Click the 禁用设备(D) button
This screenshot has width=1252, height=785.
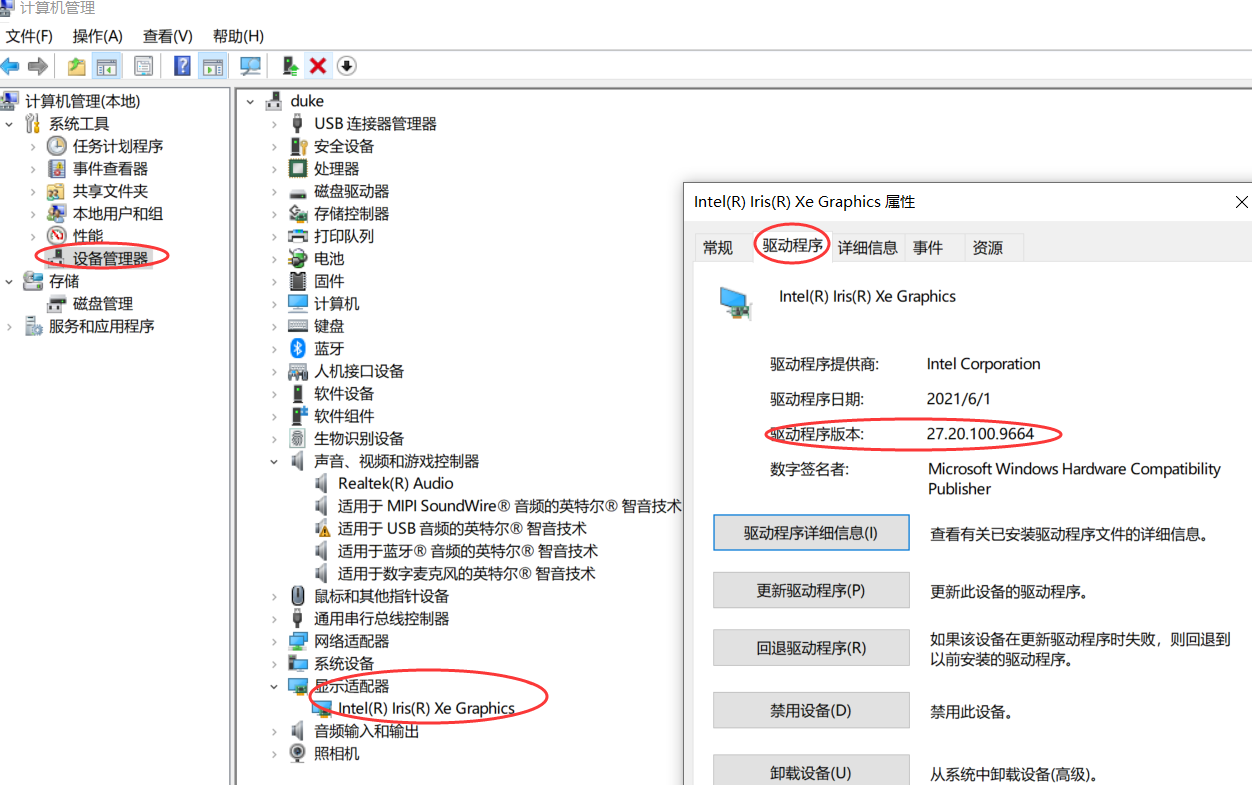coord(811,711)
